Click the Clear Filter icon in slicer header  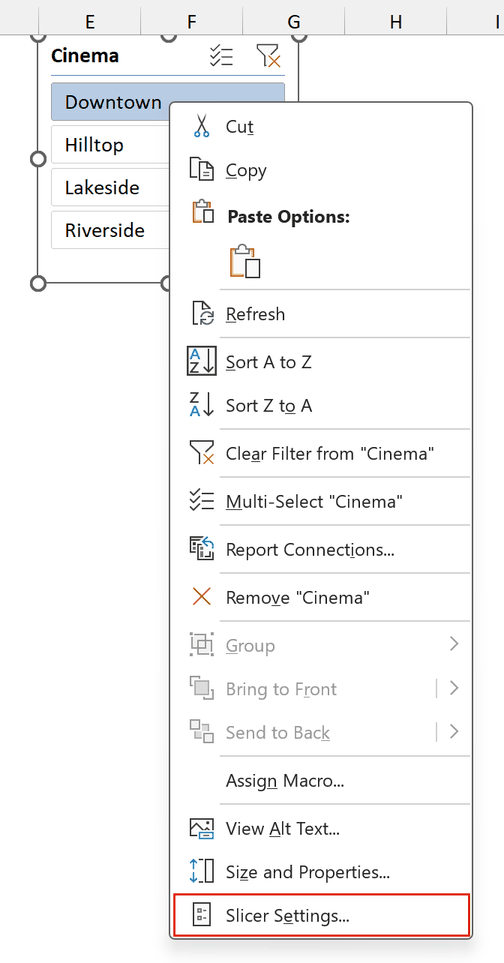268,56
